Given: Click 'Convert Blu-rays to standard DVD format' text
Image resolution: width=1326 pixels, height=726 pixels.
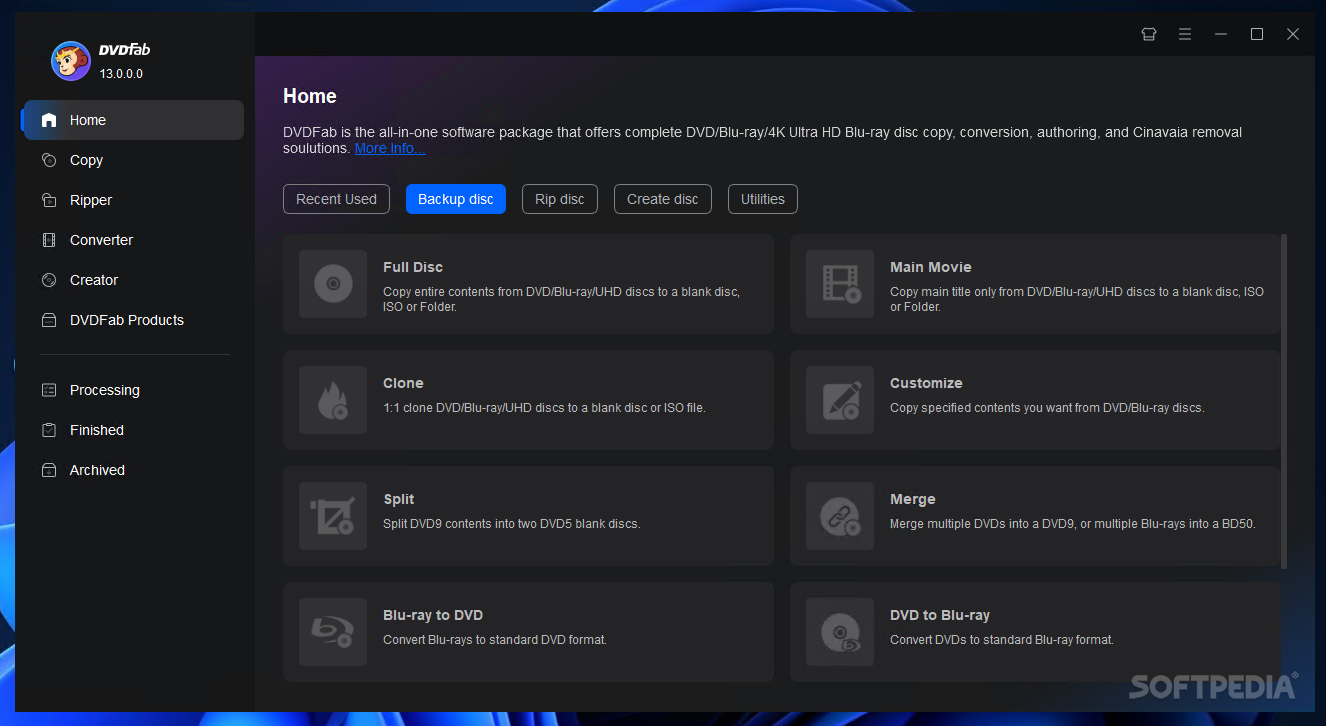Looking at the screenshot, I should coord(495,640).
